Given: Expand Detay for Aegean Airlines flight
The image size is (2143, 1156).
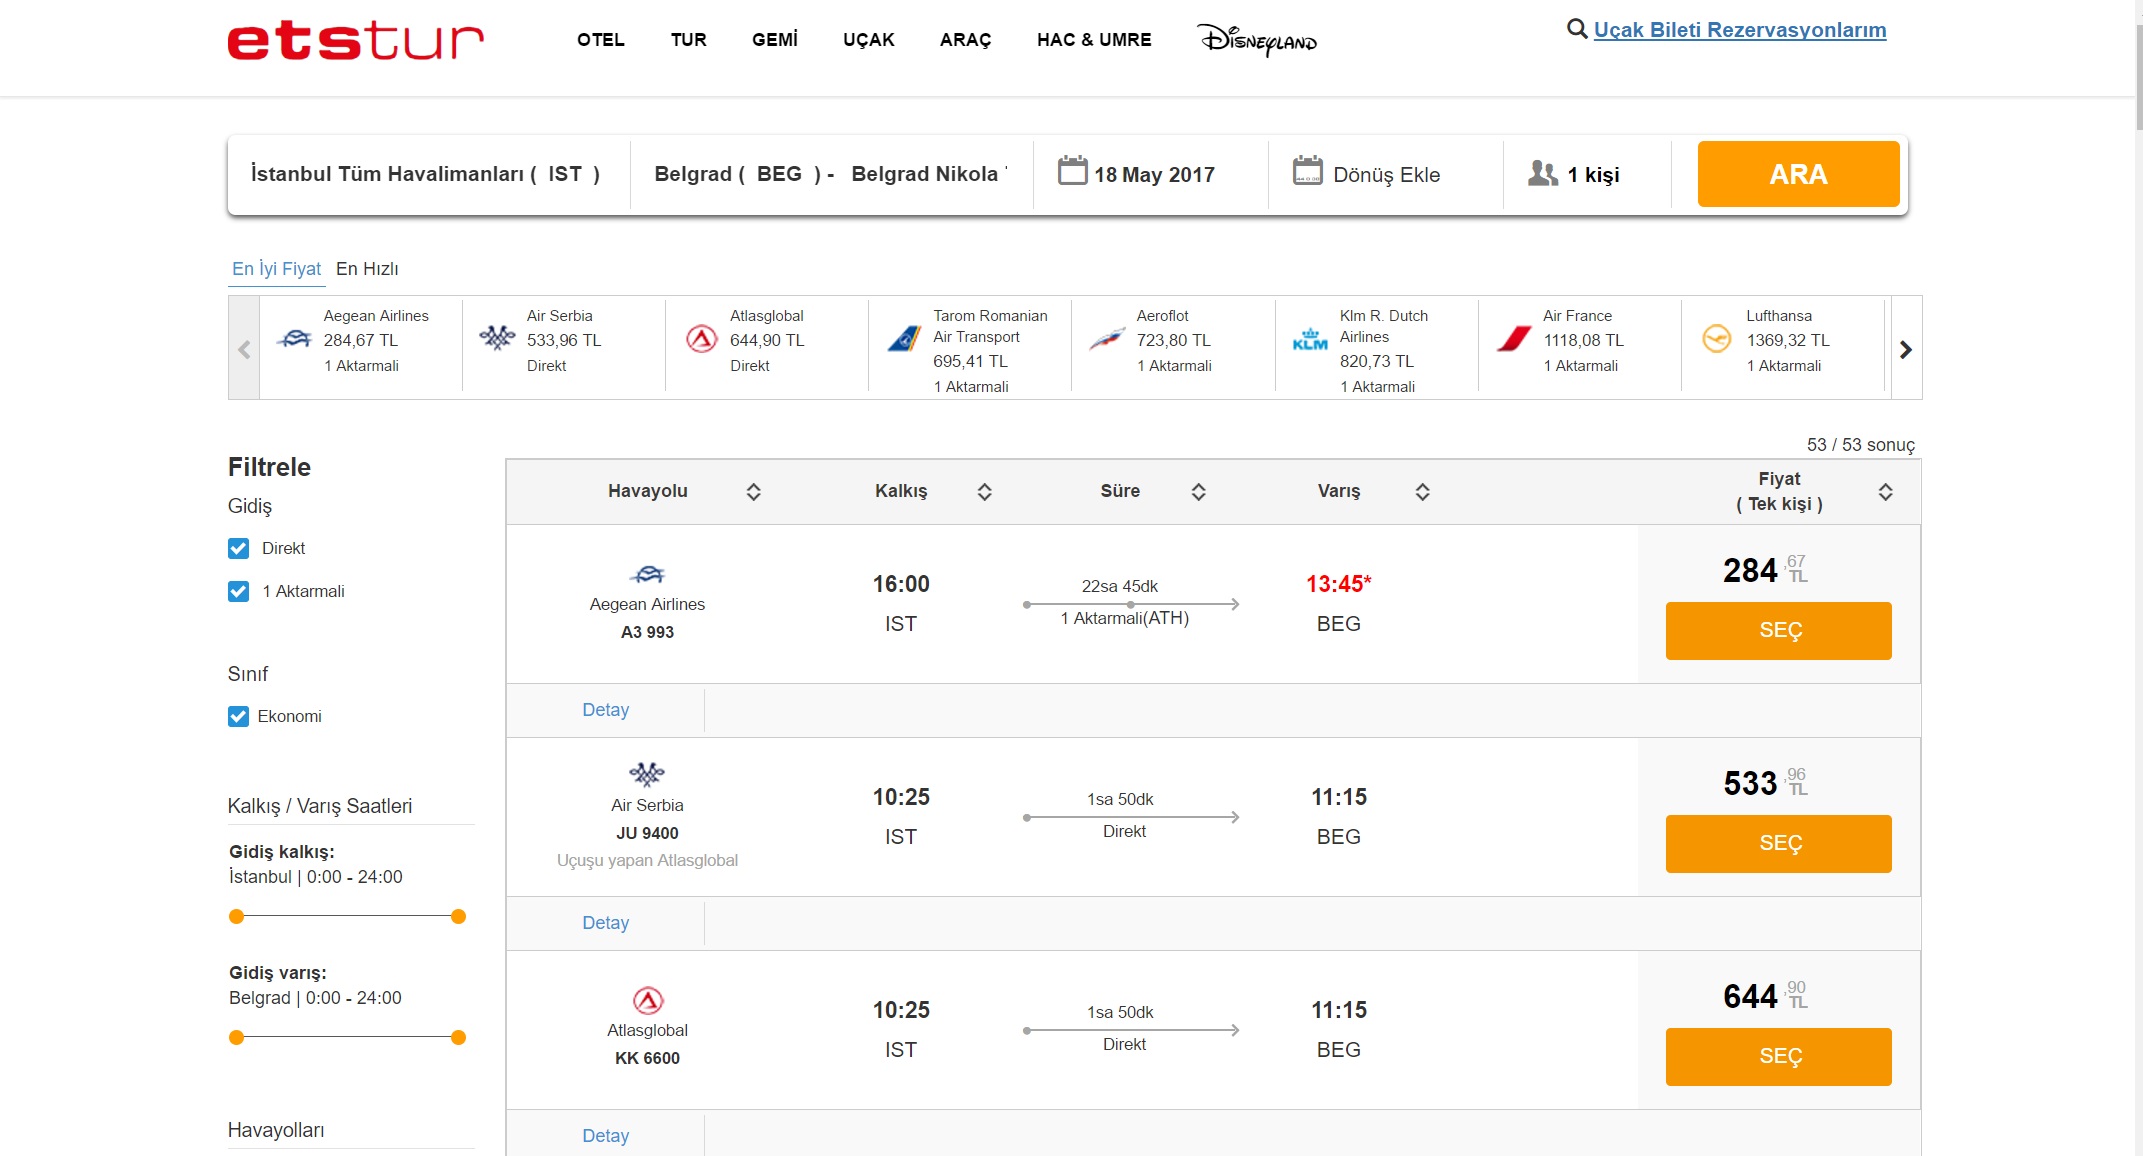Looking at the screenshot, I should point(605,710).
